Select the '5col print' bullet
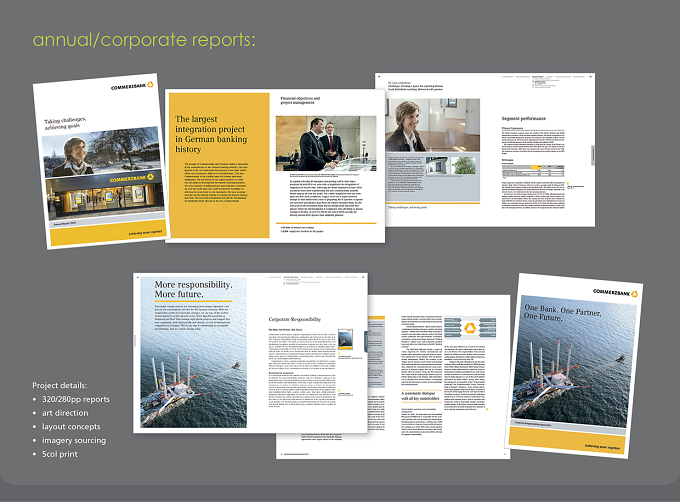Screen dimensions: 680x502 point(60,454)
